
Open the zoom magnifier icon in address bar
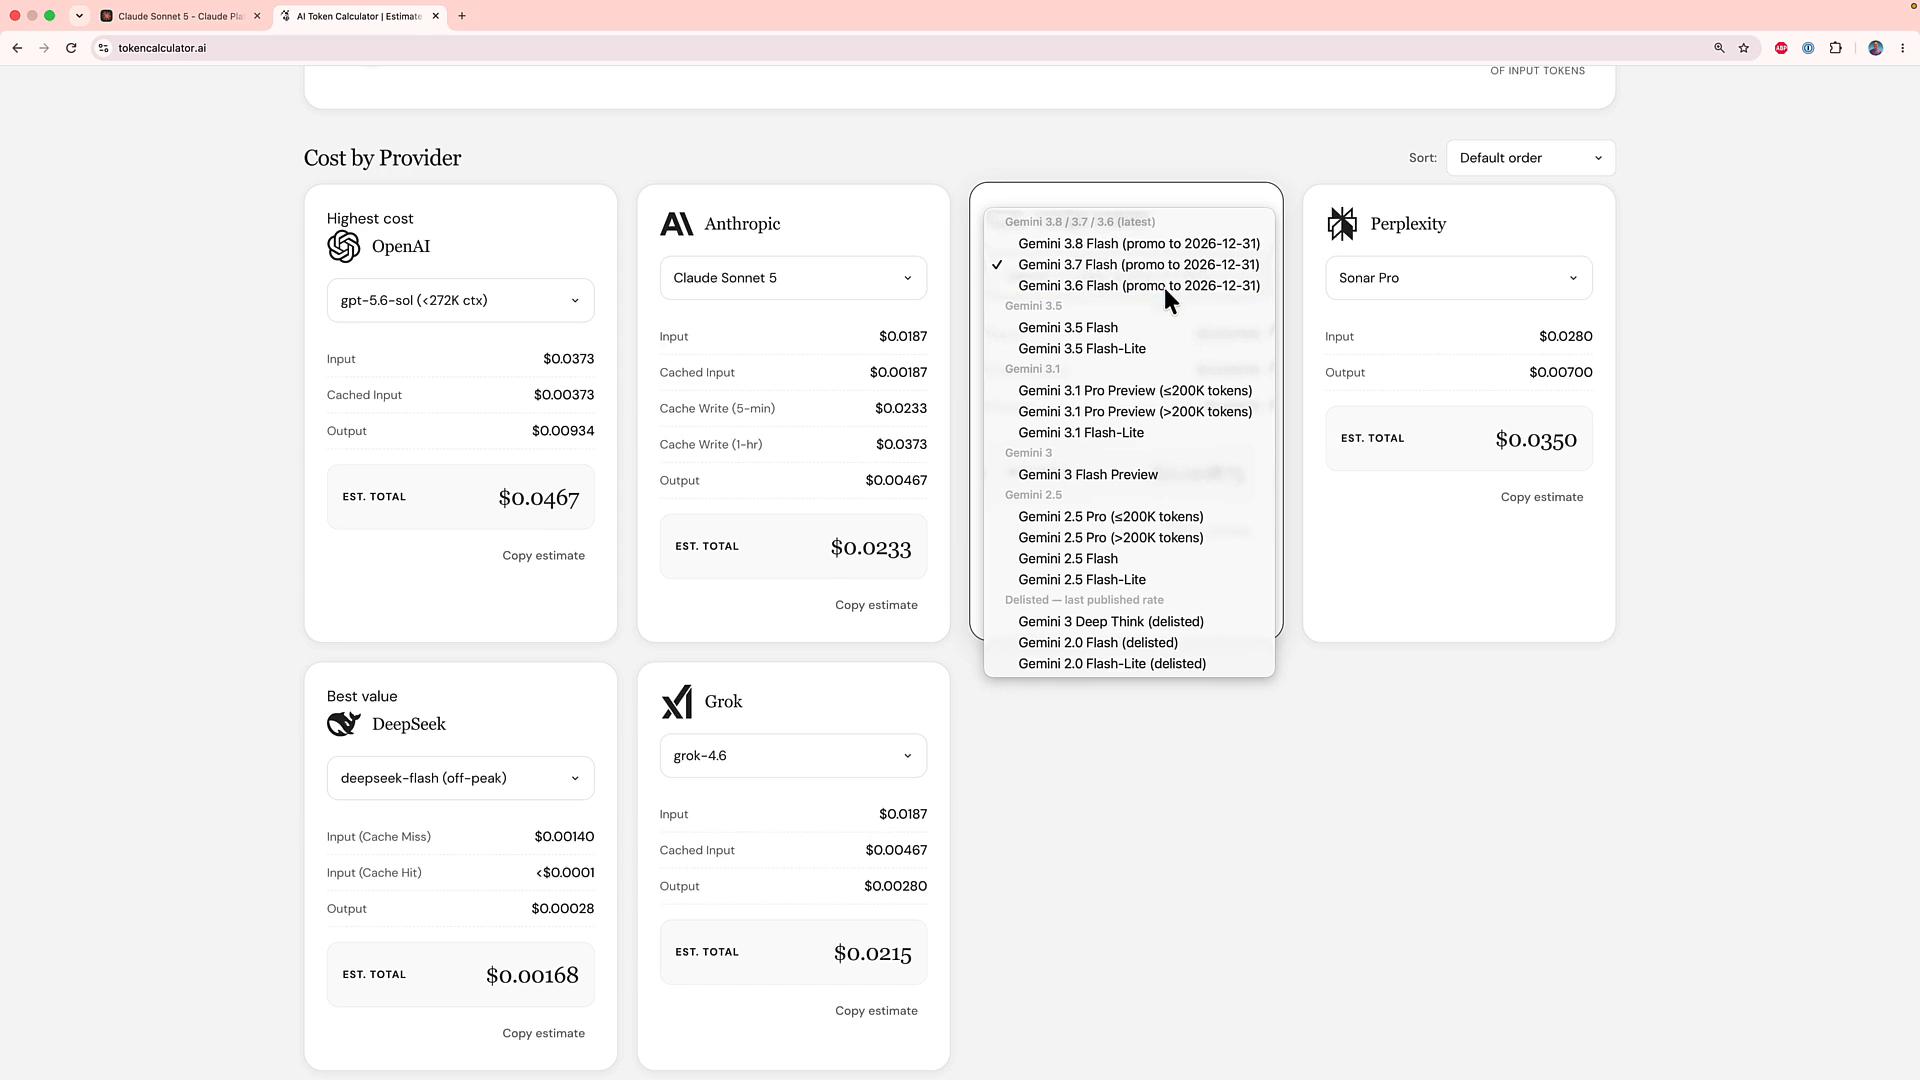coord(1719,48)
